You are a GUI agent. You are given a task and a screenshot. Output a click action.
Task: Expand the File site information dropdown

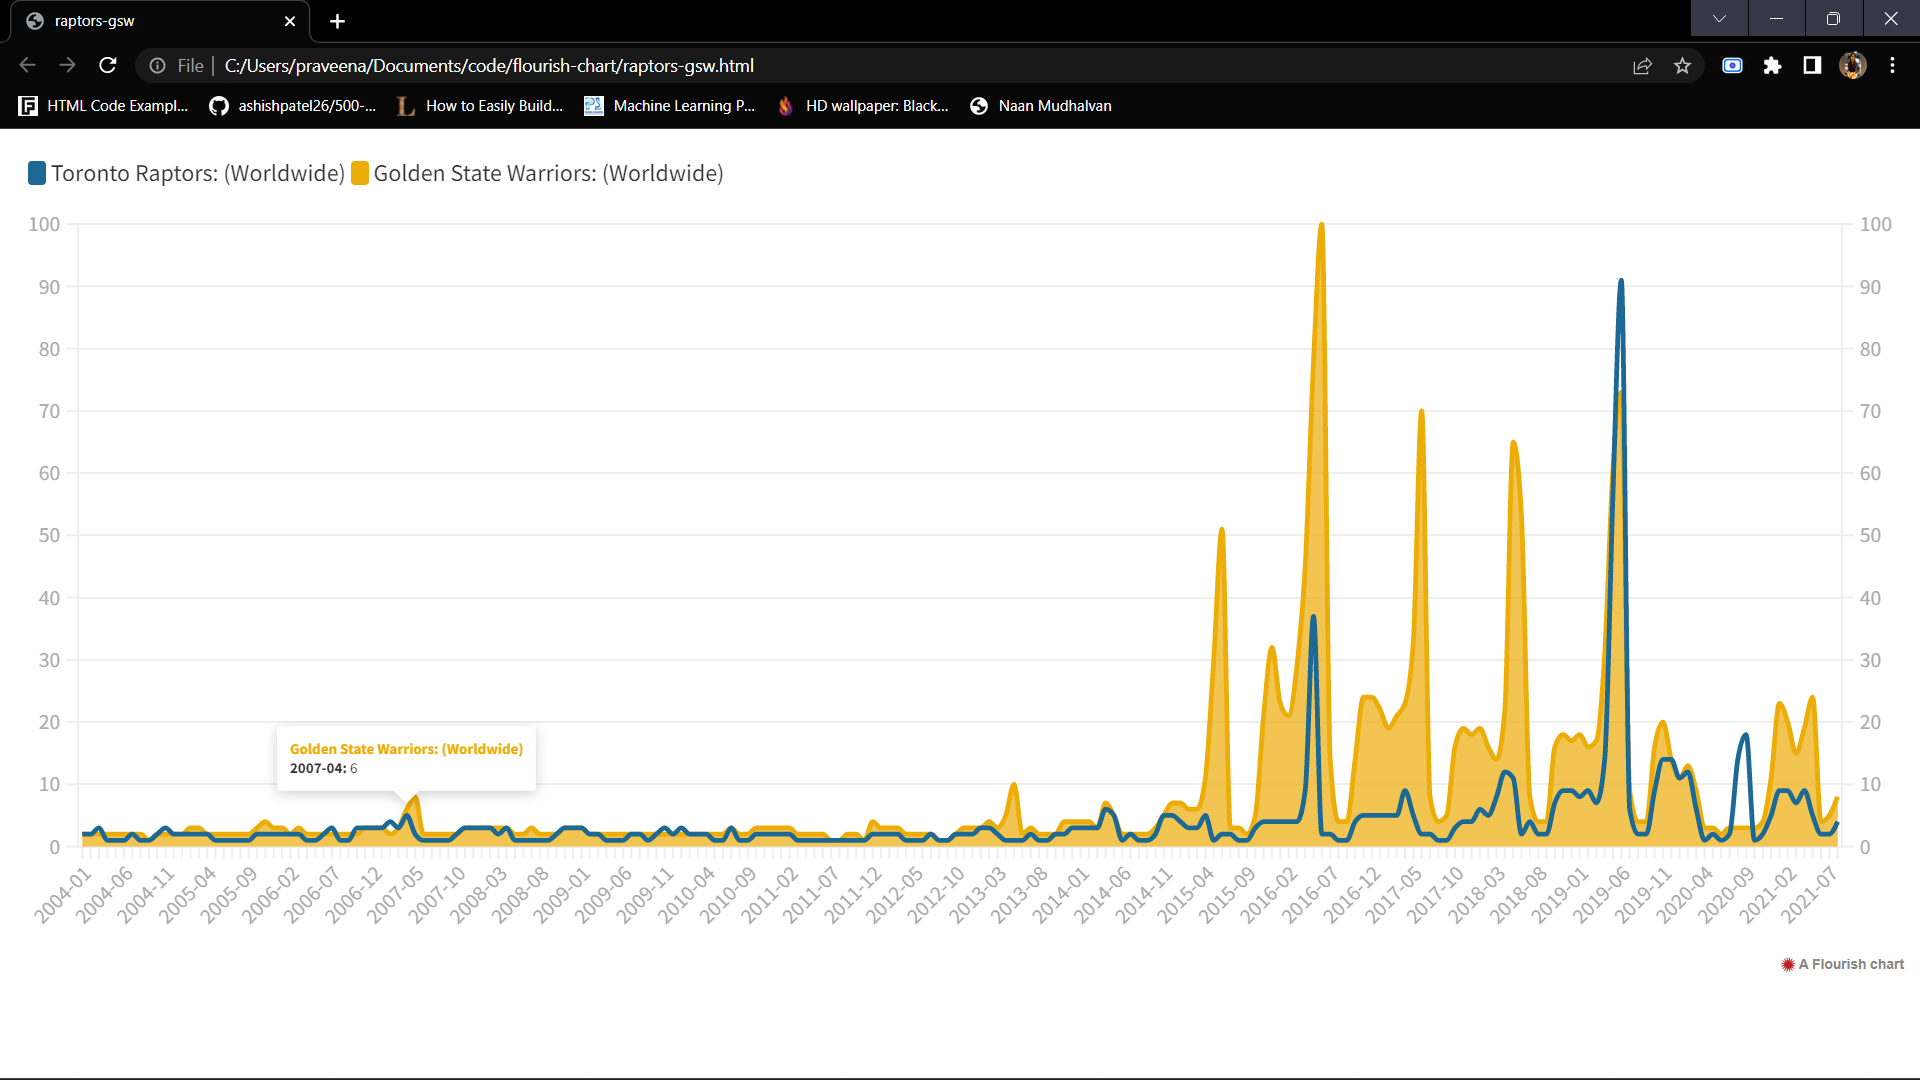point(175,65)
